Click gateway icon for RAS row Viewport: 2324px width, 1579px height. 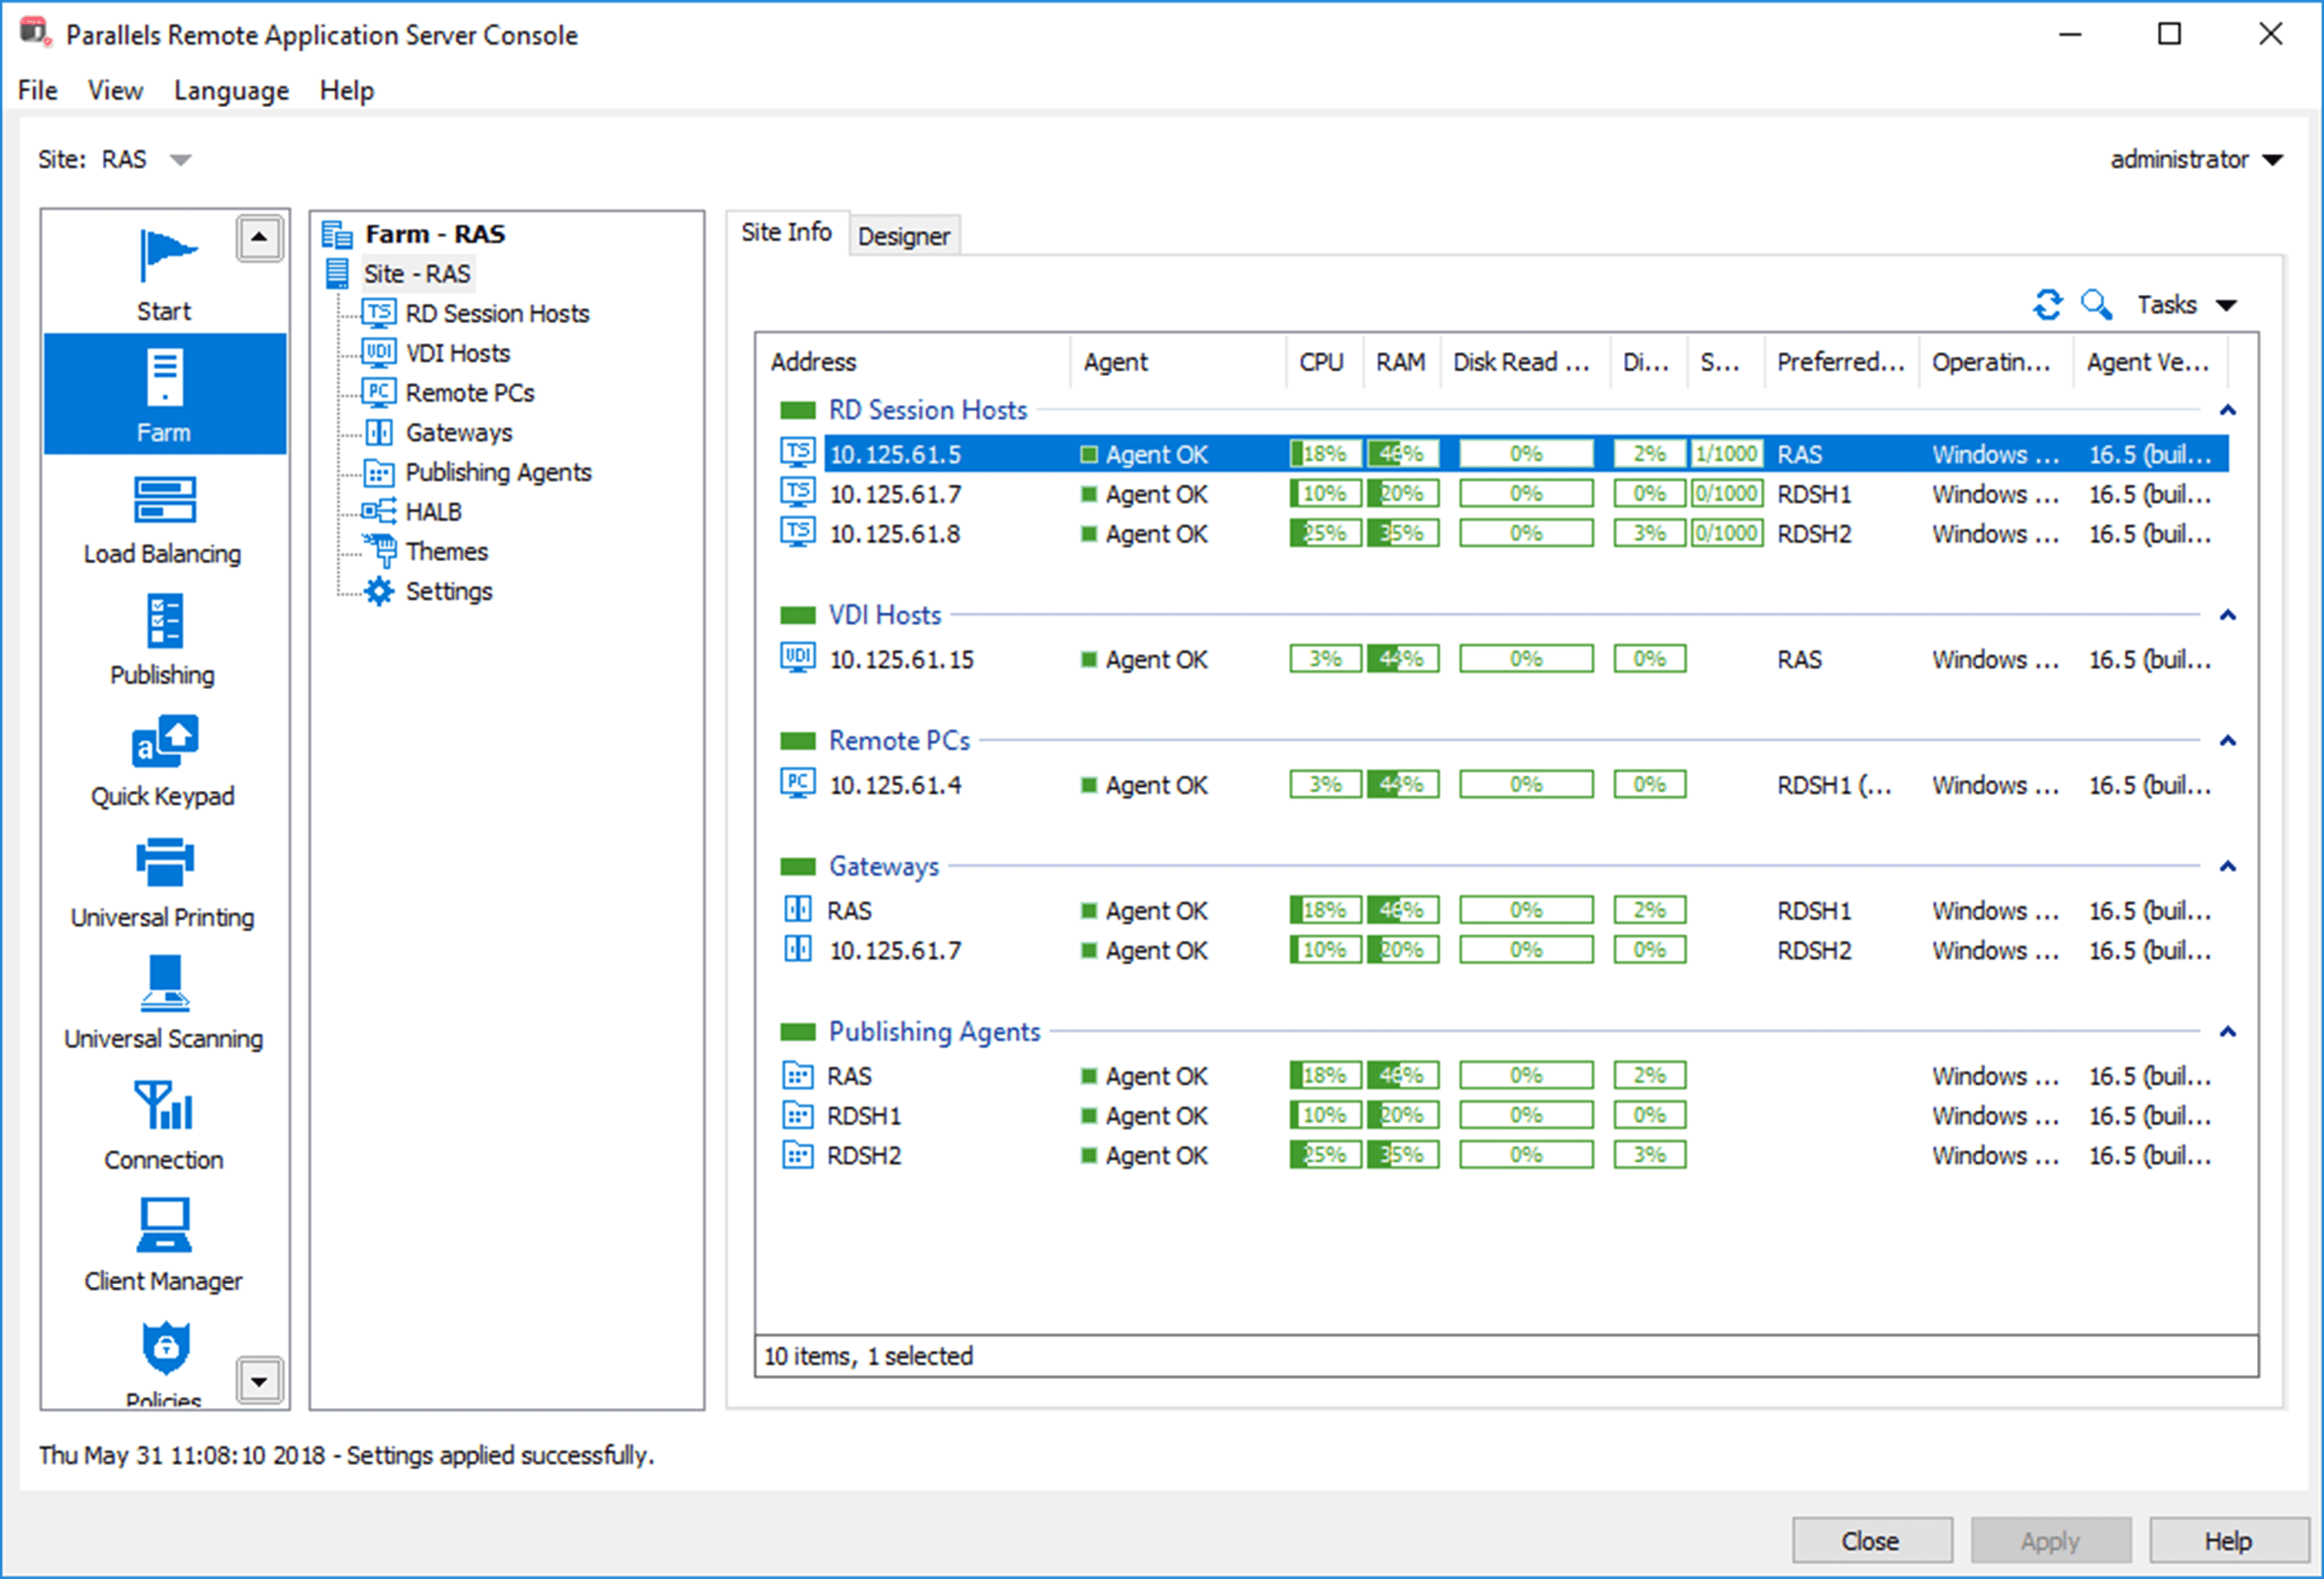point(797,909)
